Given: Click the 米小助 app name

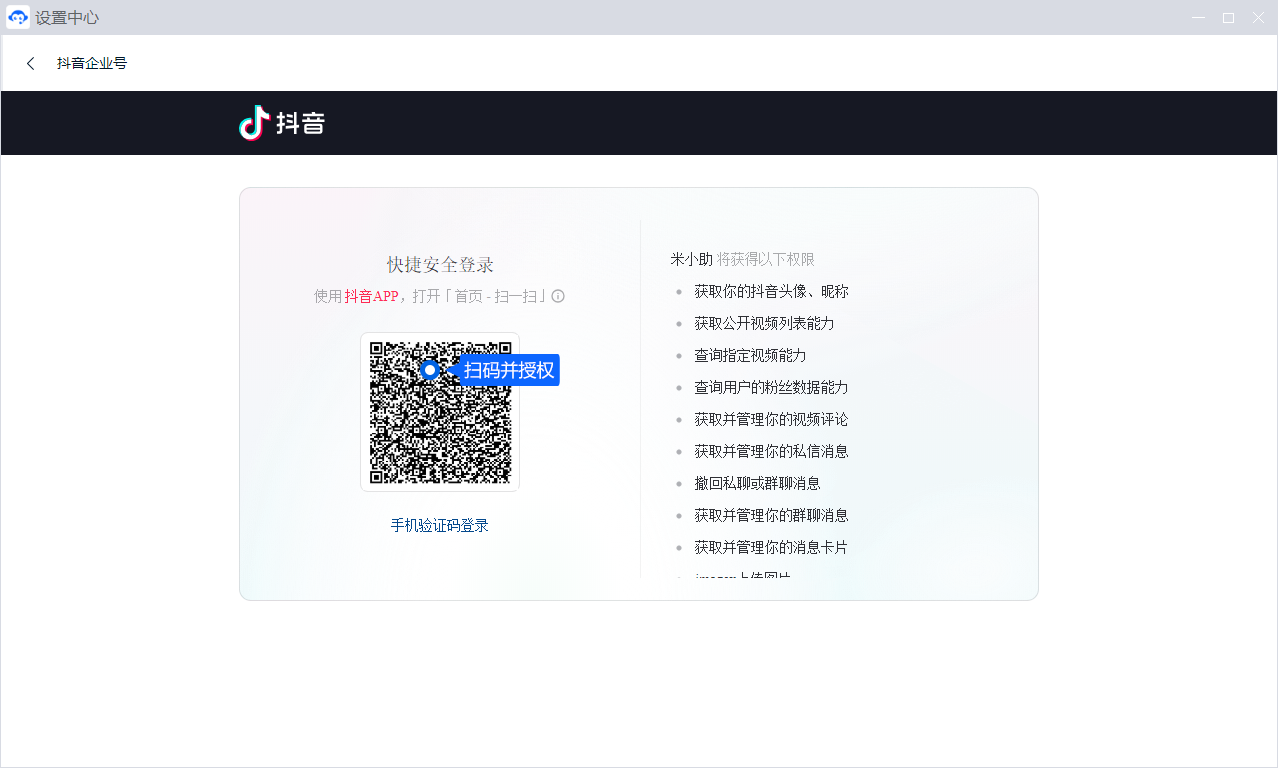Looking at the screenshot, I should point(692,259).
